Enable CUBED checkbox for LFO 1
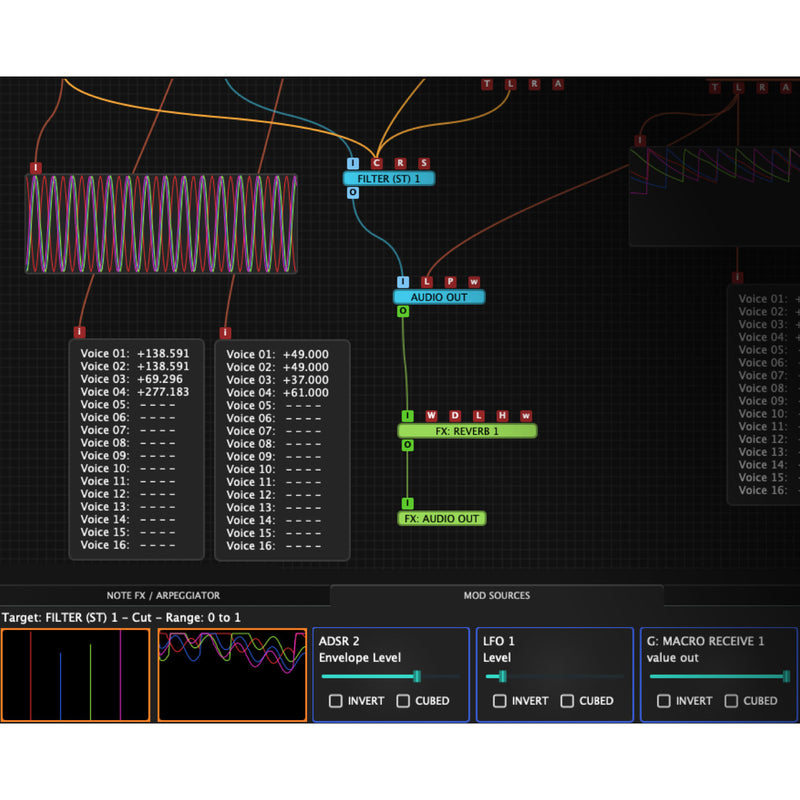Image resolution: width=800 pixels, height=800 pixels. (568, 701)
